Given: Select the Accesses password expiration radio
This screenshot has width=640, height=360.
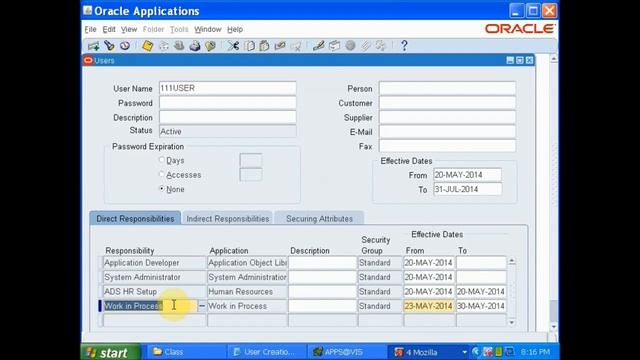Looking at the screenshot, I should [x=162, y=174].
